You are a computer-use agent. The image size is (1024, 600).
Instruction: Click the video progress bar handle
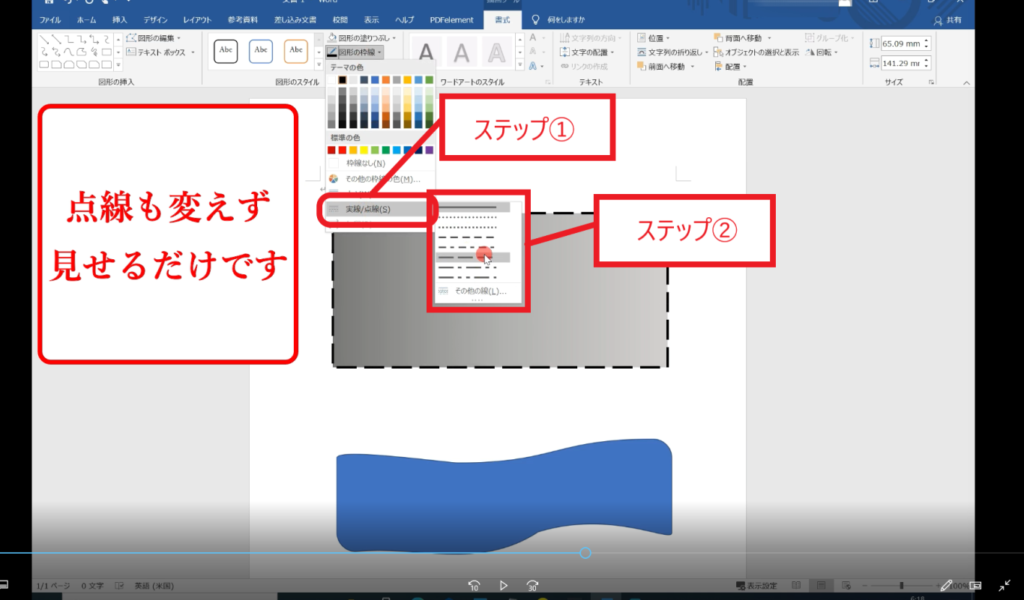[x=585, y=553]
